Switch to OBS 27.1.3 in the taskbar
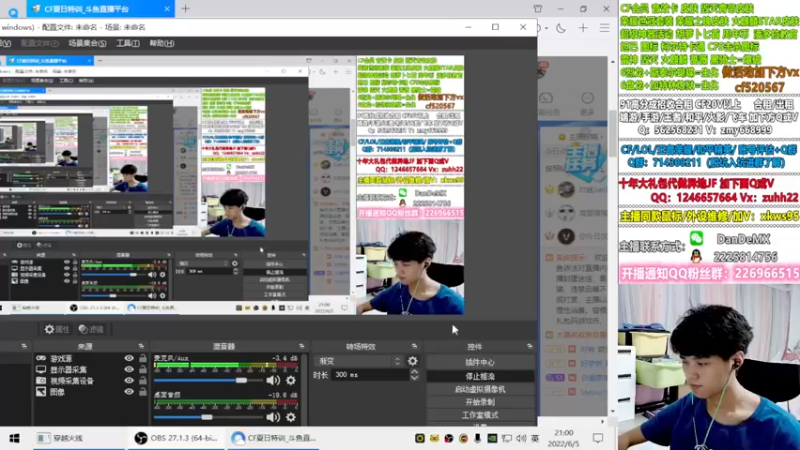Image resolution: width=800 pixels, height=450 pixels. click(176, 438)
